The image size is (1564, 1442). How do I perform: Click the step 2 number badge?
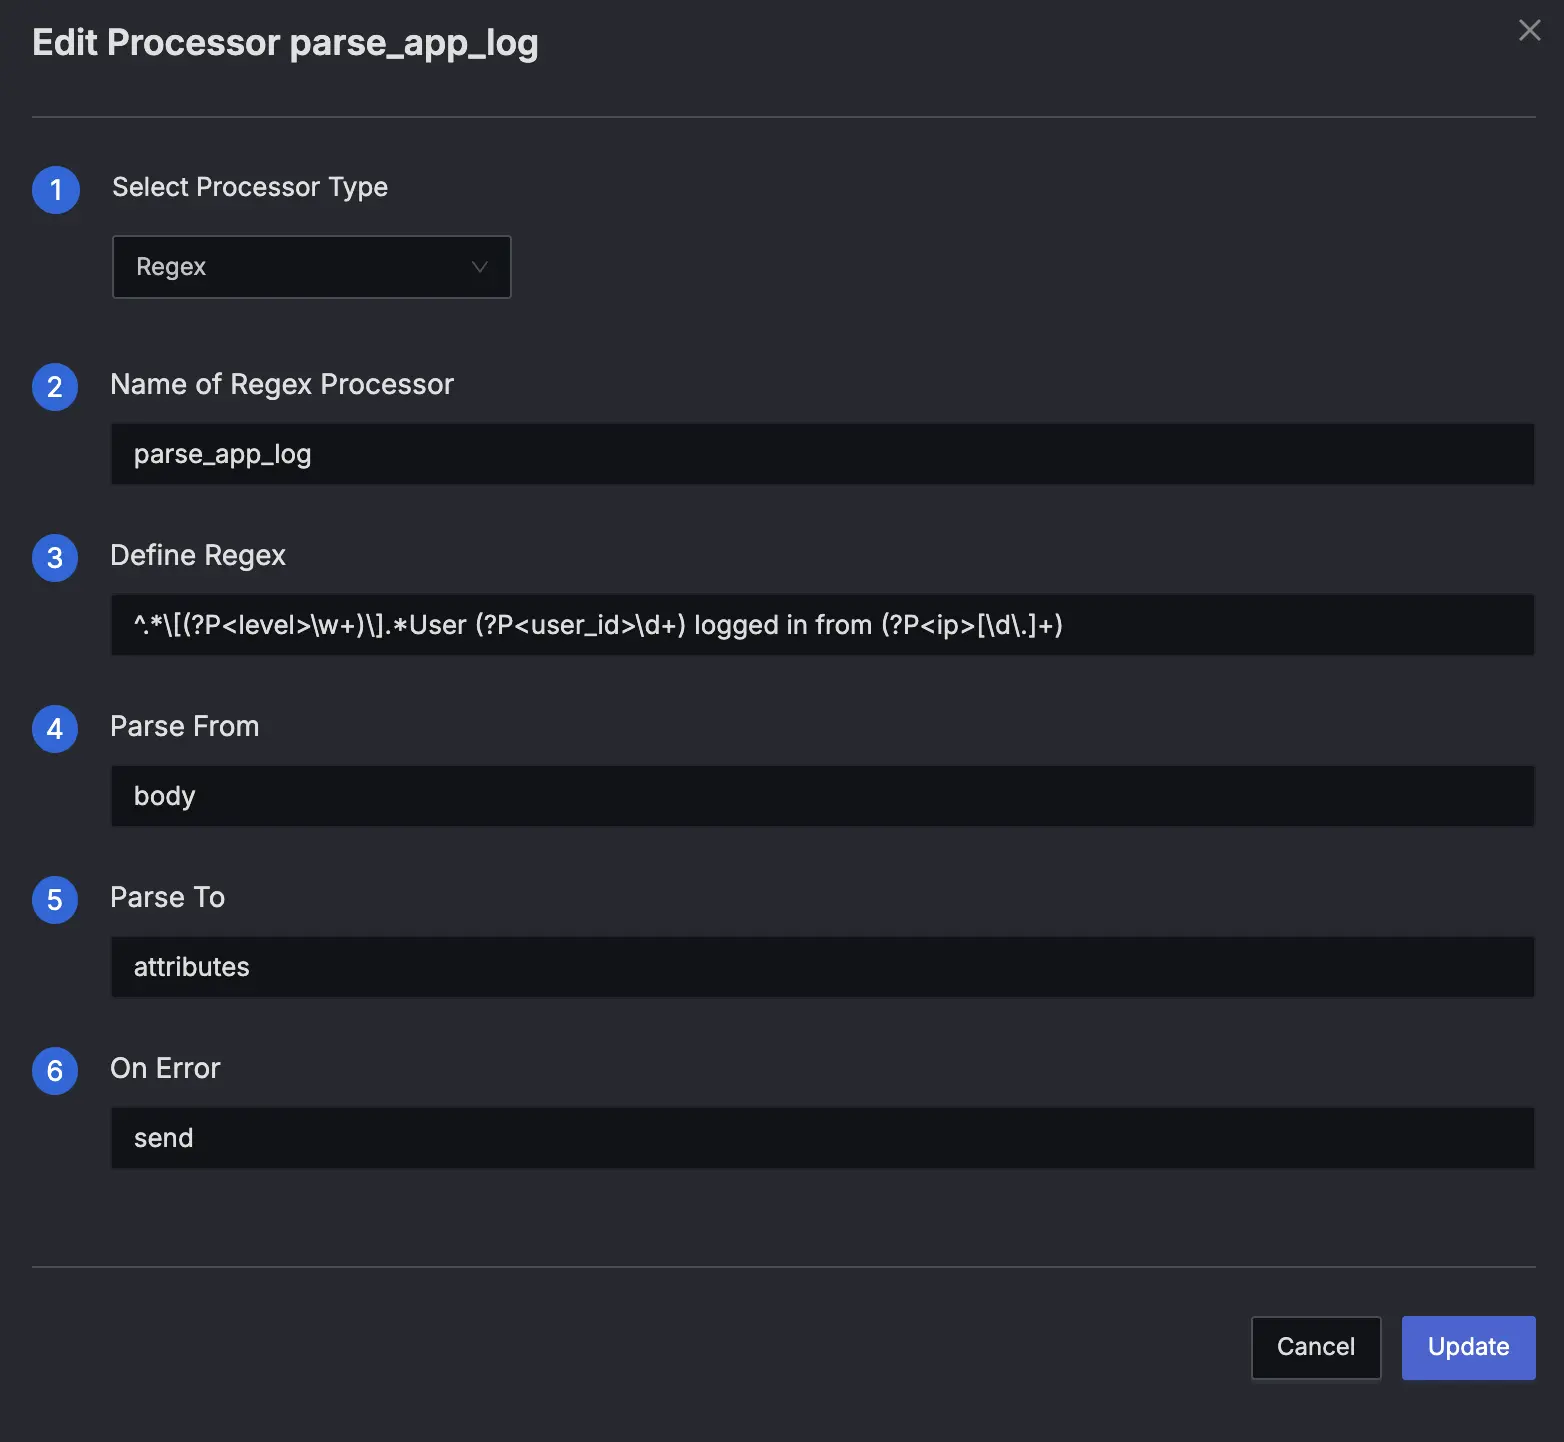tap(55, 387)
